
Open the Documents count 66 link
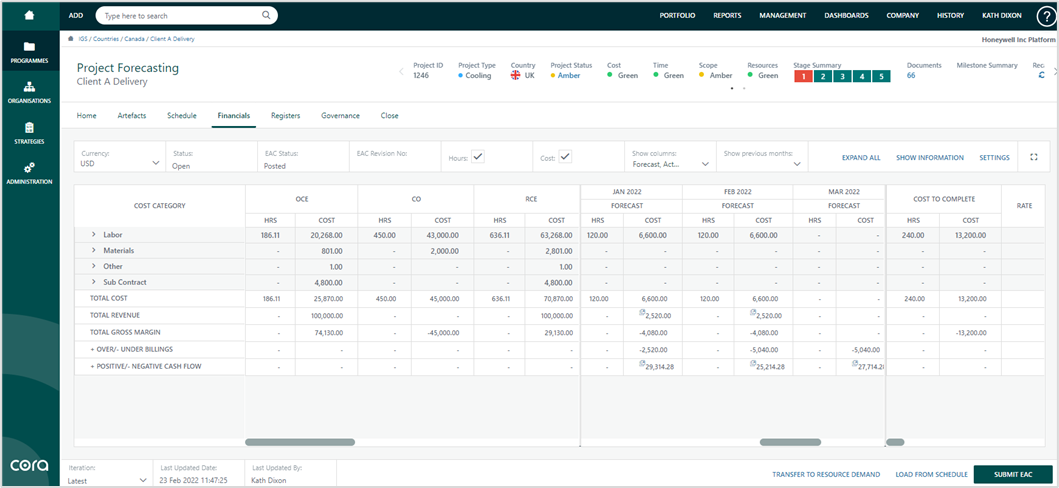tap(911, 76)
